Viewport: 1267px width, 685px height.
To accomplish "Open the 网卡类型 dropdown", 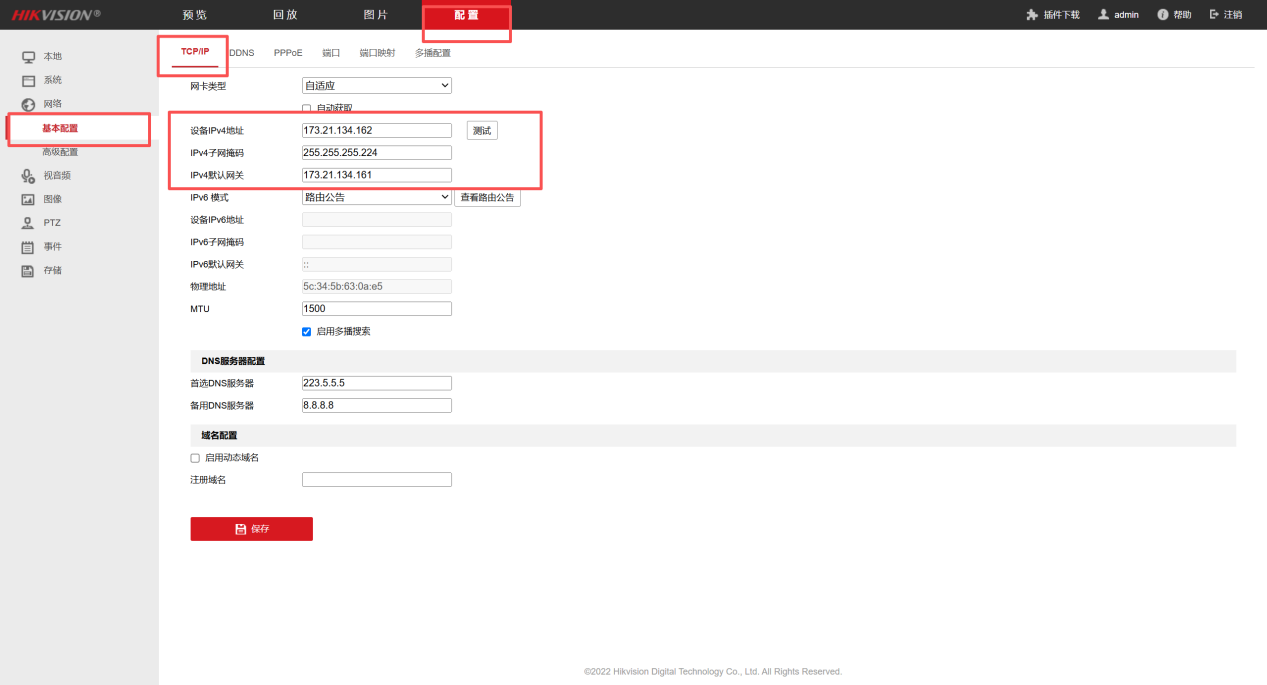I will click(376, 86).
